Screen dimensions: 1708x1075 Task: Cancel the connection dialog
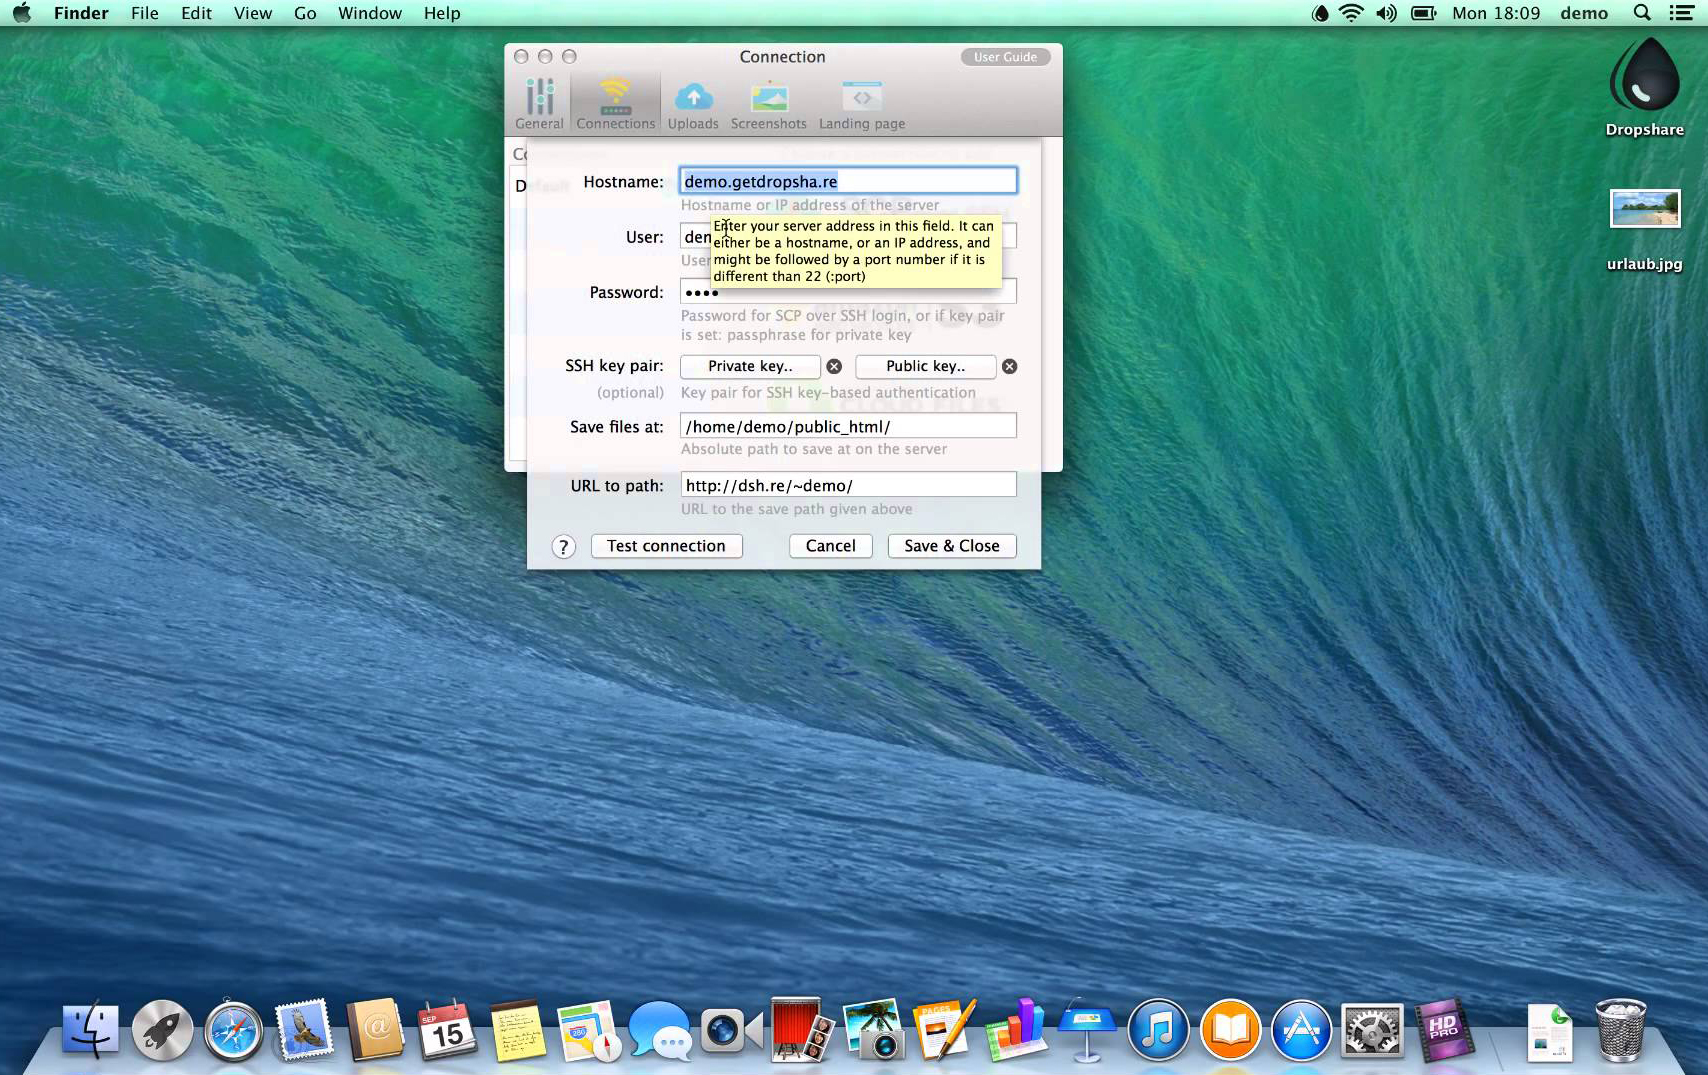(x=830, y=546)
